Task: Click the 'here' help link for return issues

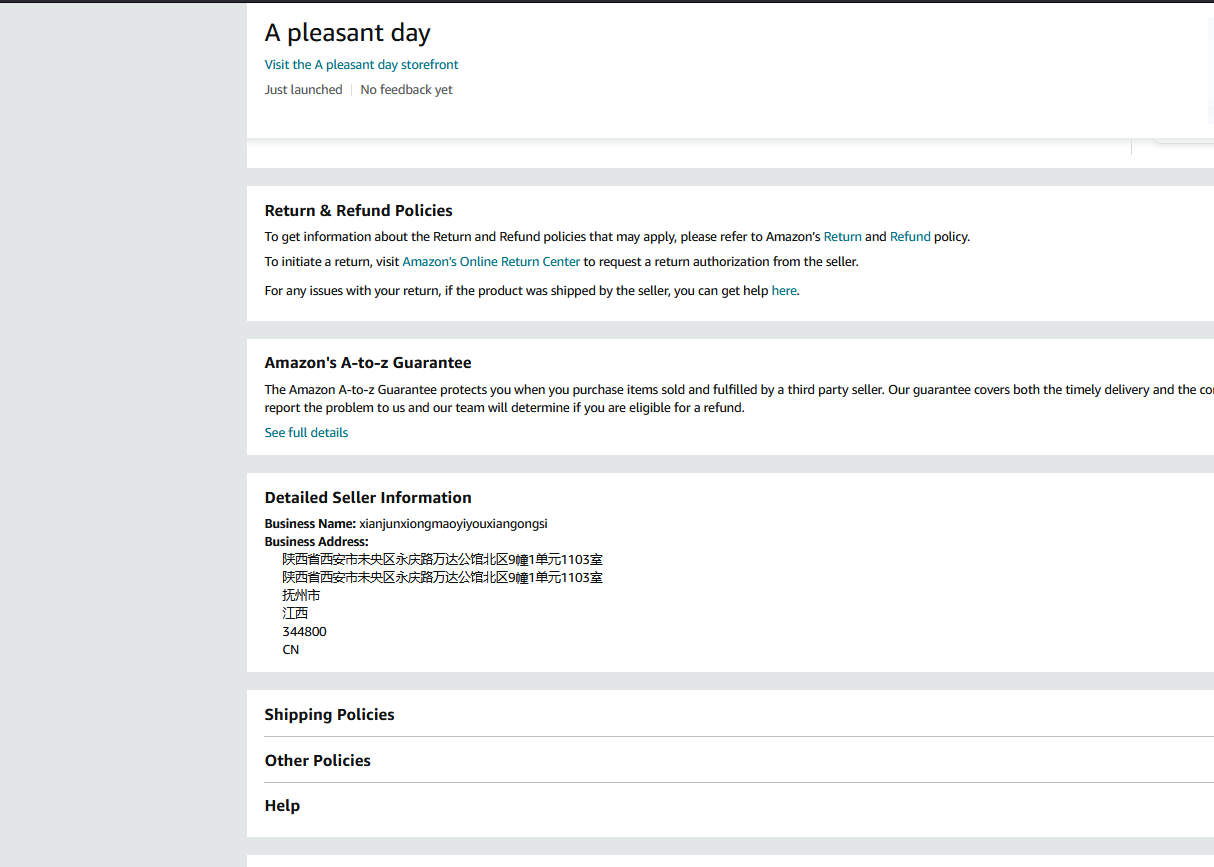Action: click(x=784, y=291)
